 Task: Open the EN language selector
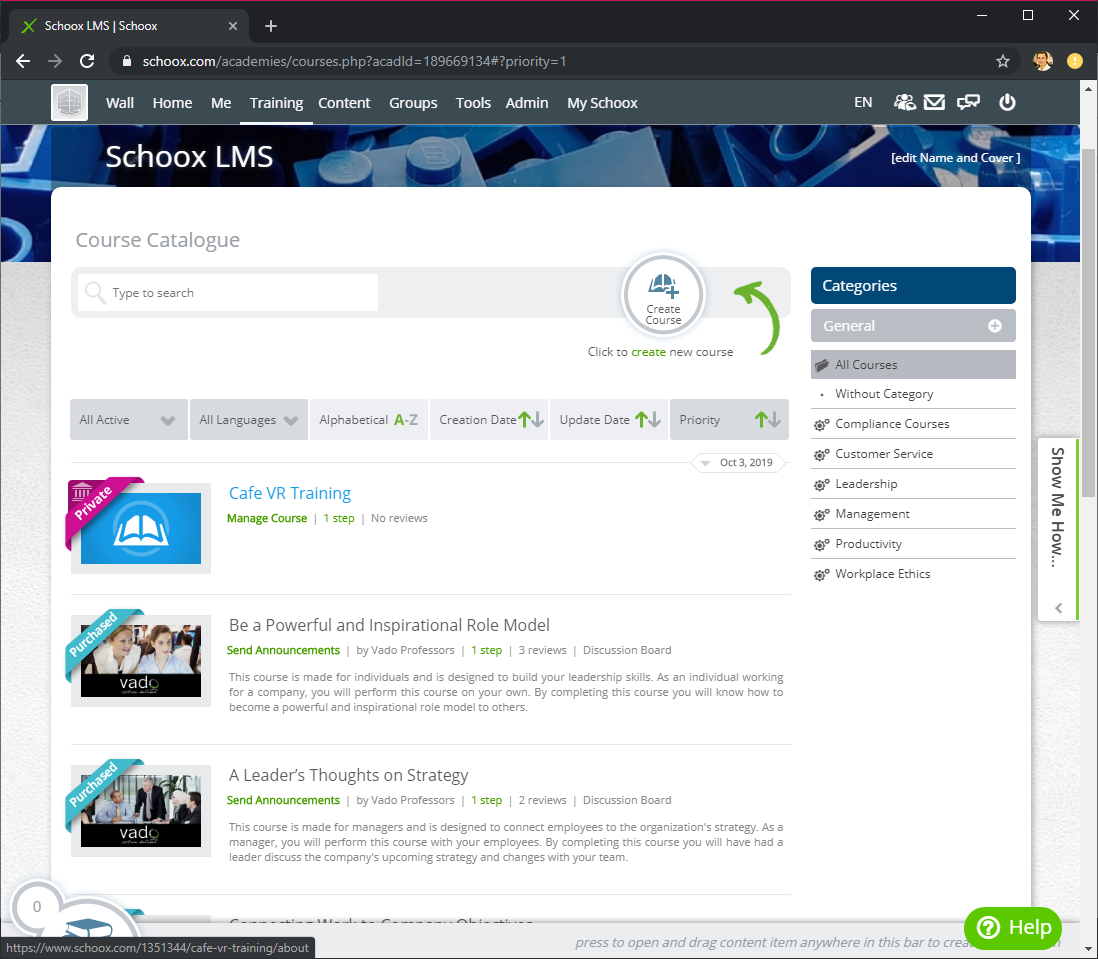(x=863, y=103)
